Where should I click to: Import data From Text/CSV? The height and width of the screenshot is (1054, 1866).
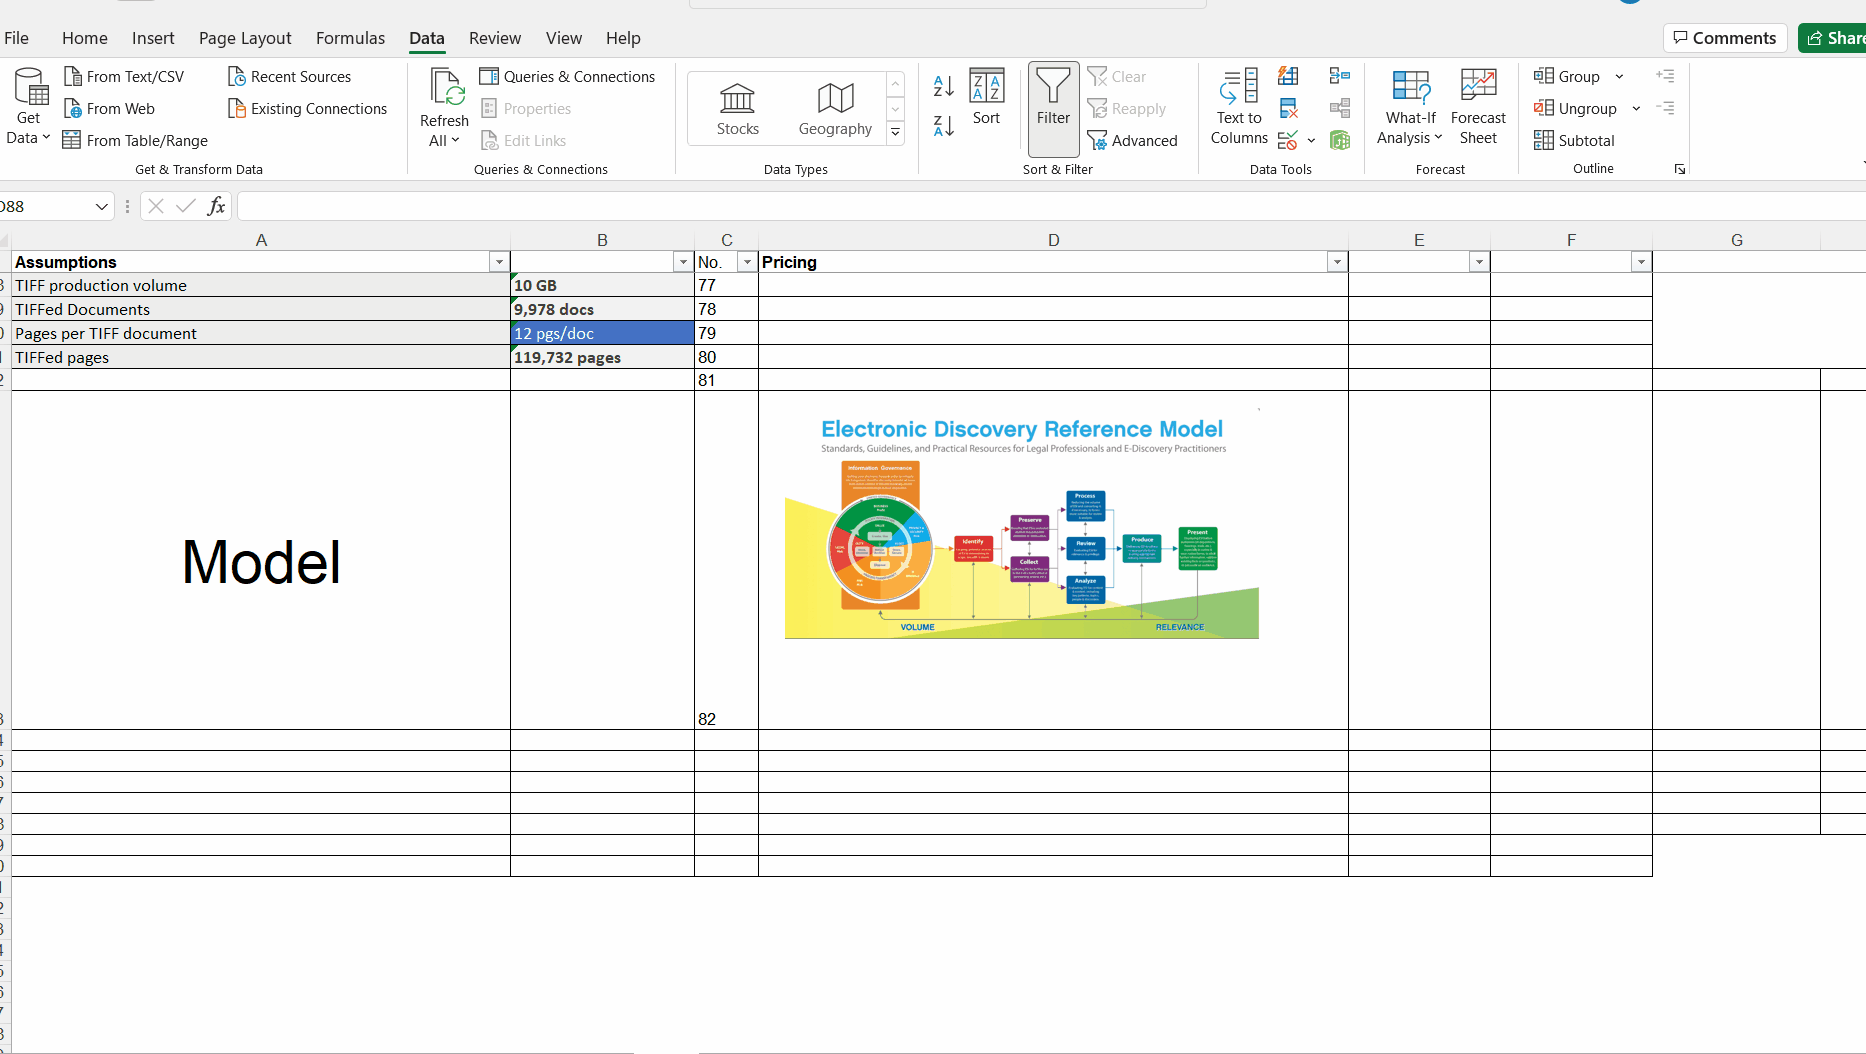coord(124,77)
